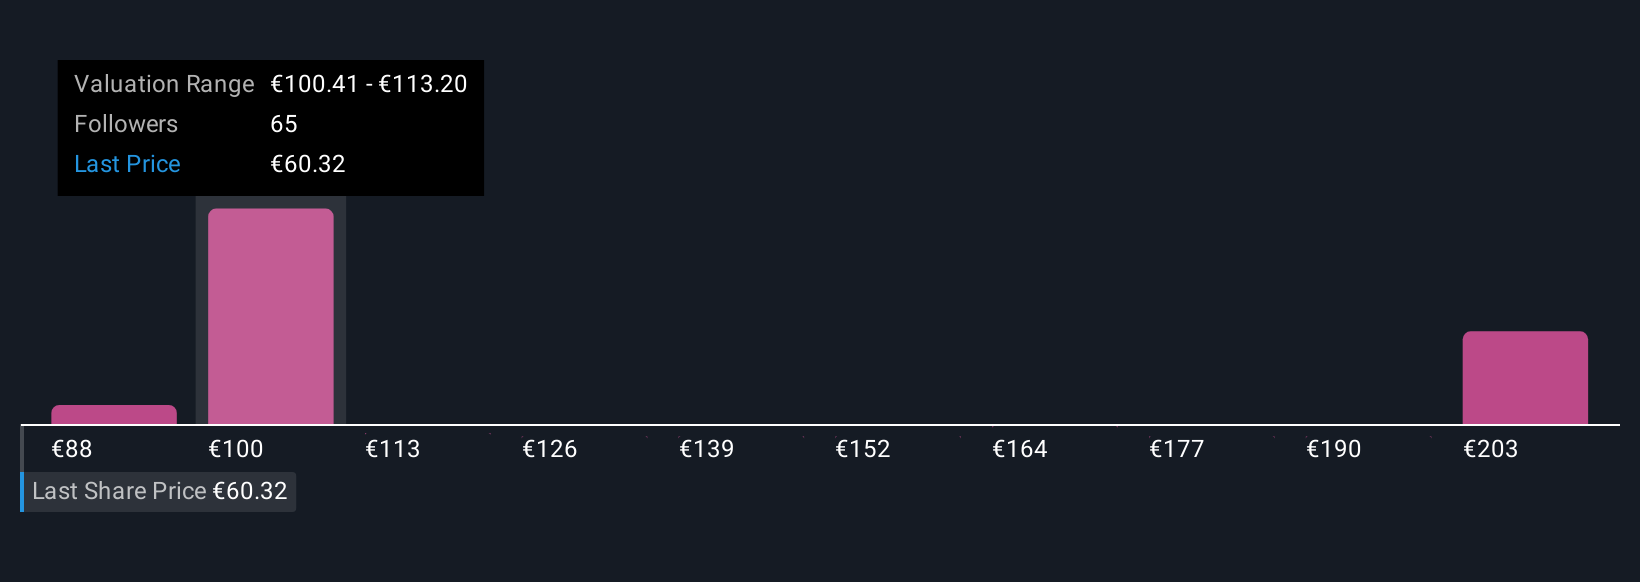Click the €203 axis label

(x=1491, y=449)
